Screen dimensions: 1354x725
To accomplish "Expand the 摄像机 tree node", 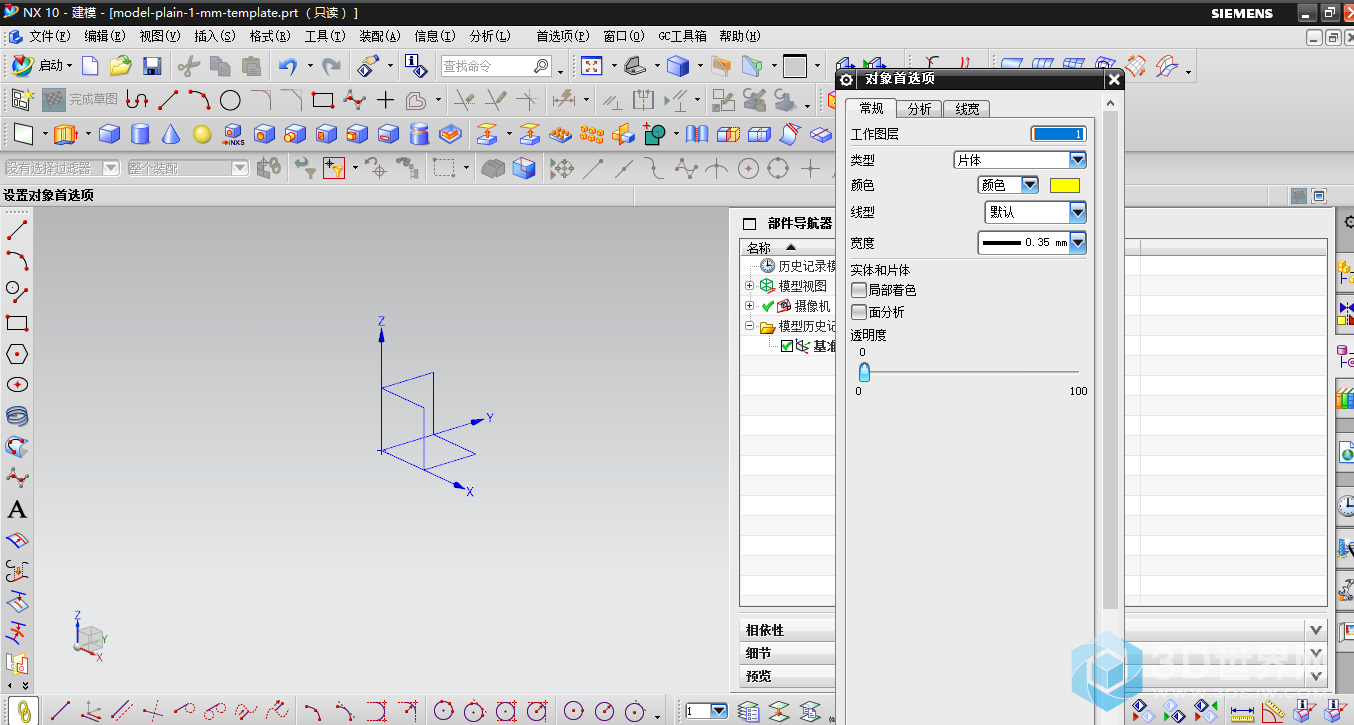I will pos(749,306).
